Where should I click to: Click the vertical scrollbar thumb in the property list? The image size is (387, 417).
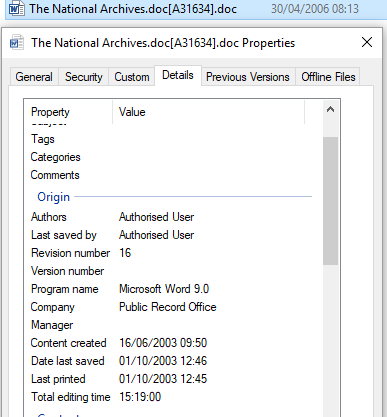(330, 201)
